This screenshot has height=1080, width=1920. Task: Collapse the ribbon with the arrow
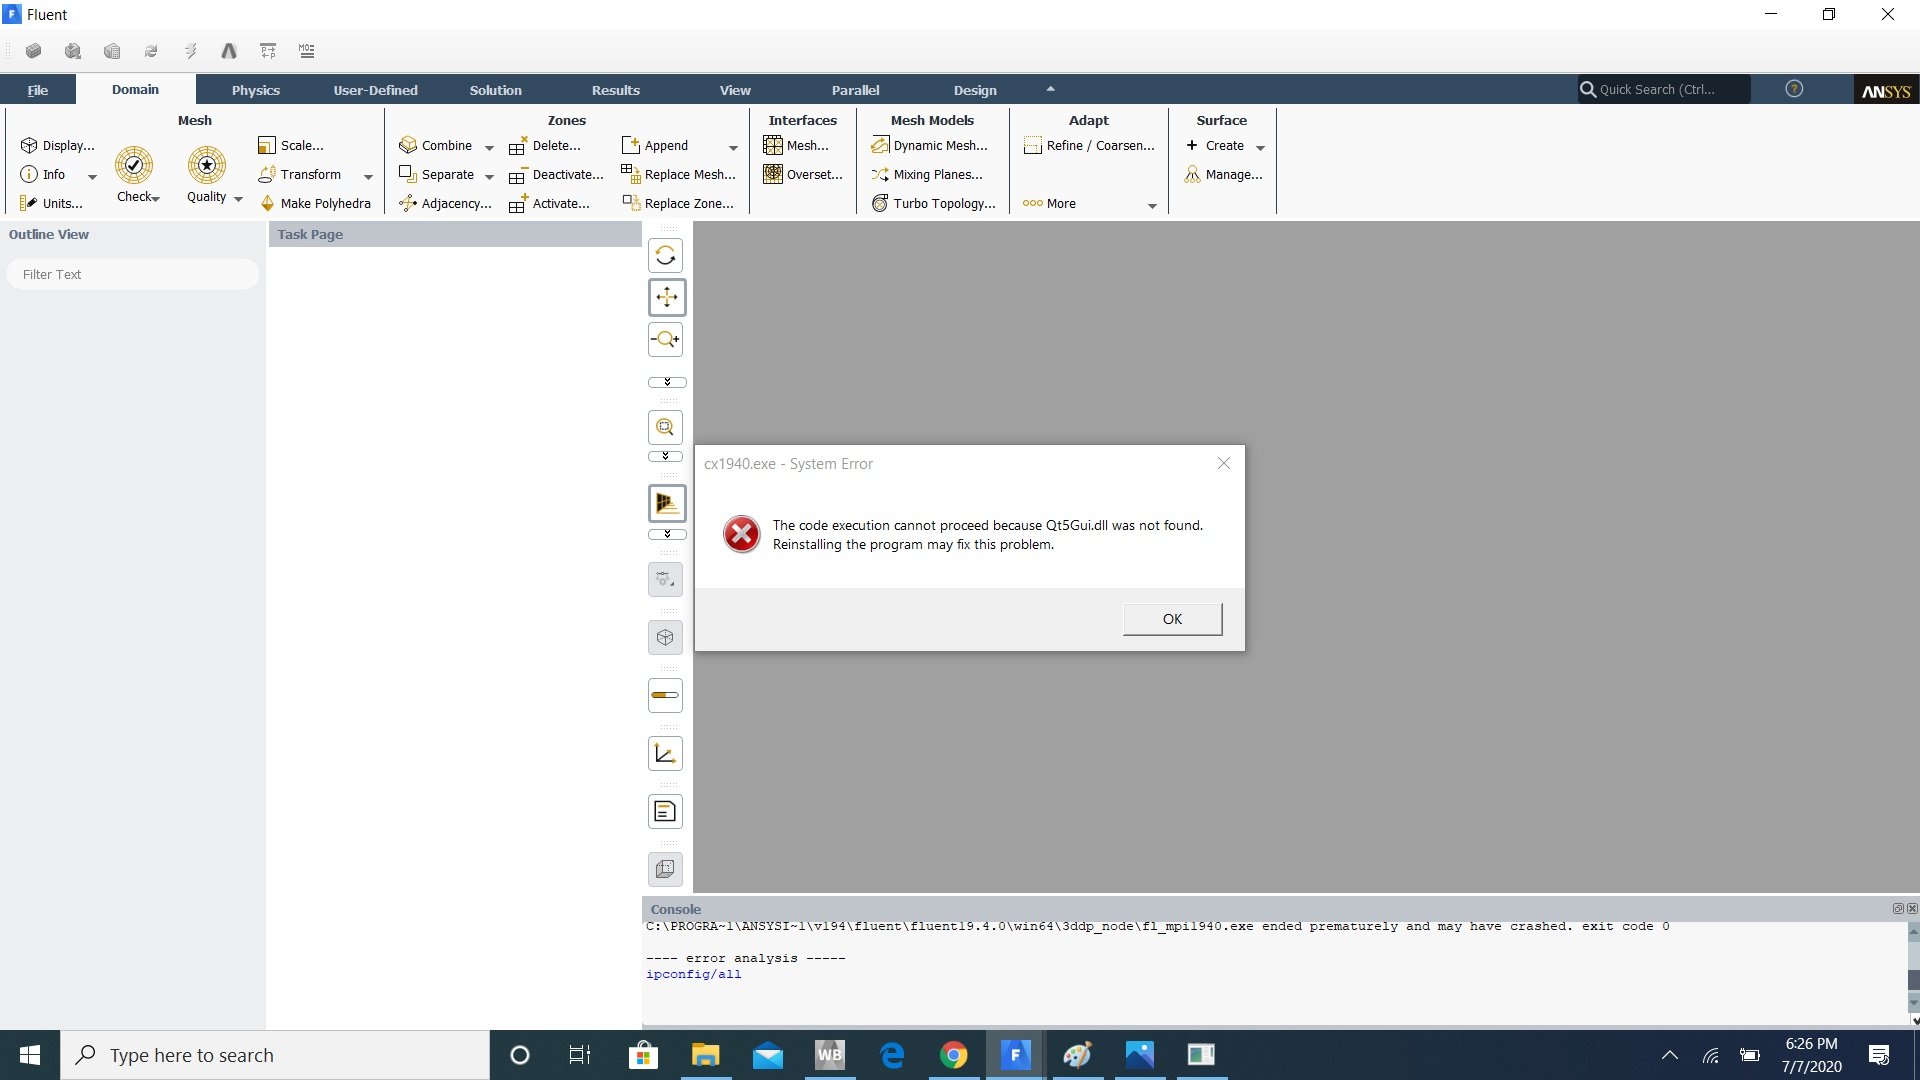[x=1050, y=89]
